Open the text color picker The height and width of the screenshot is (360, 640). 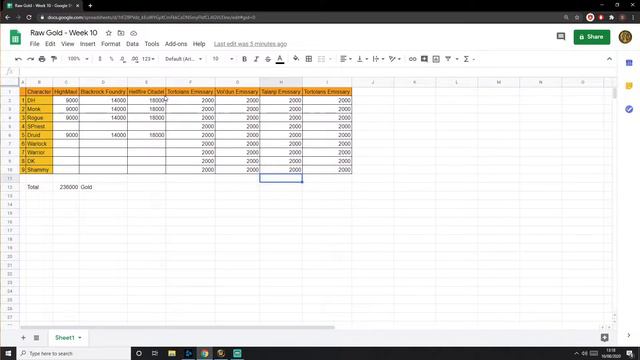click(280, 59)
